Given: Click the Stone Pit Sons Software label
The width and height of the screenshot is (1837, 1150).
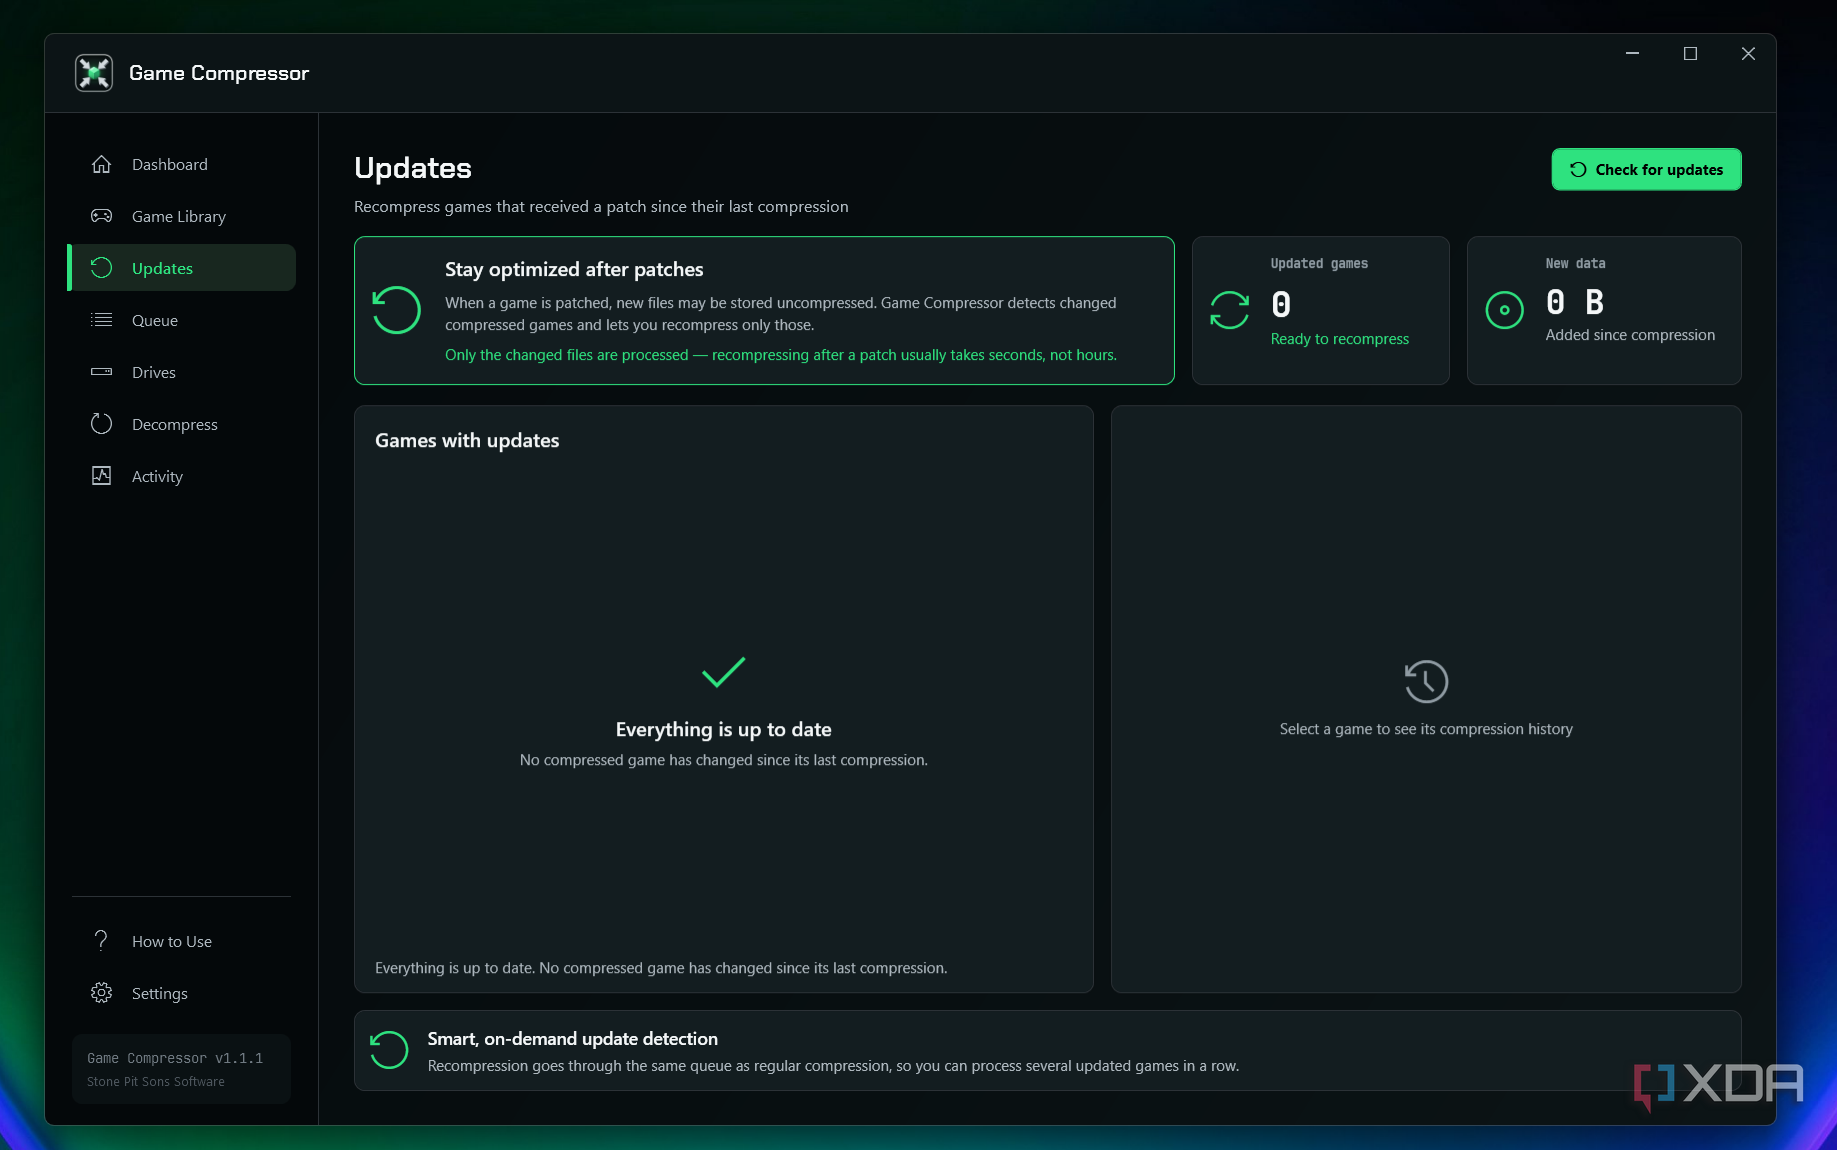Looking at the screenshot, I should click(156, 1082).
